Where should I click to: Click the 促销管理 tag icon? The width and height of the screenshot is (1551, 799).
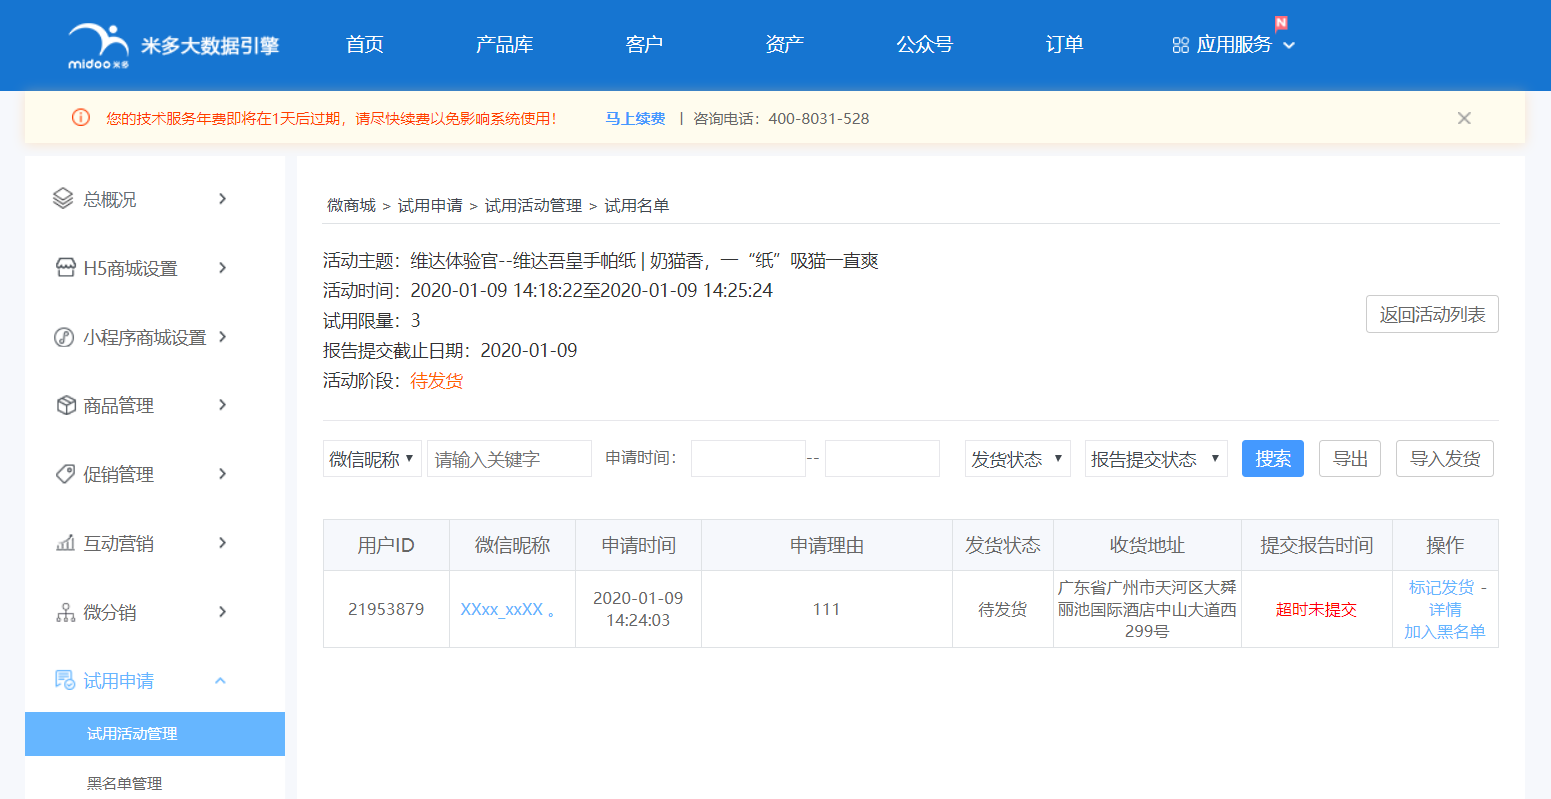pos(65,474)
